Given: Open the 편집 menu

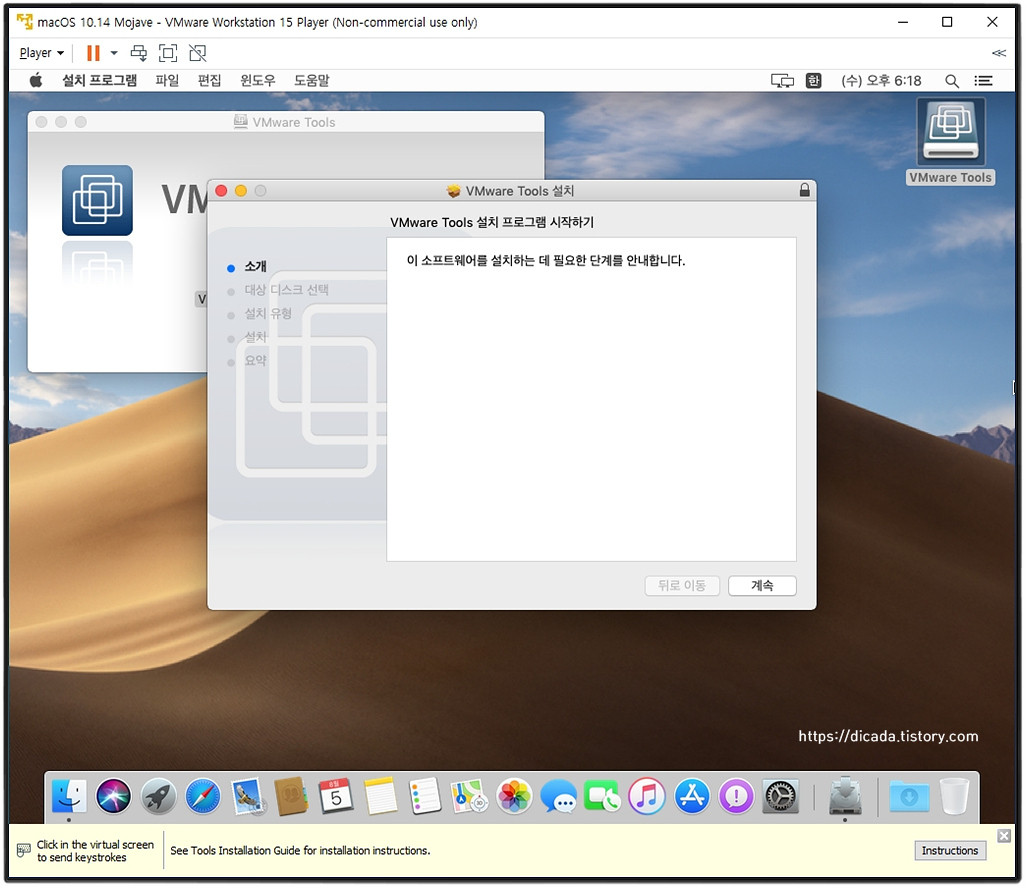Looking at the screenshot, I should [x=209, y=80].
